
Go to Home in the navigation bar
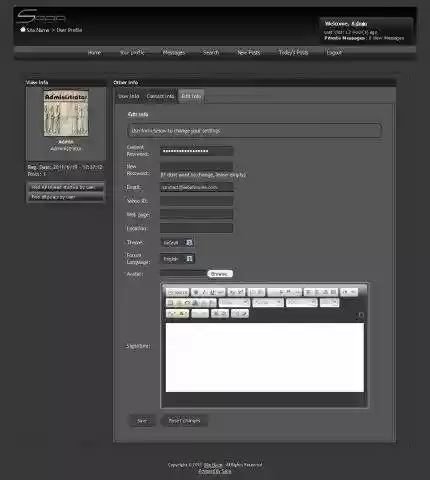point(94,52)
